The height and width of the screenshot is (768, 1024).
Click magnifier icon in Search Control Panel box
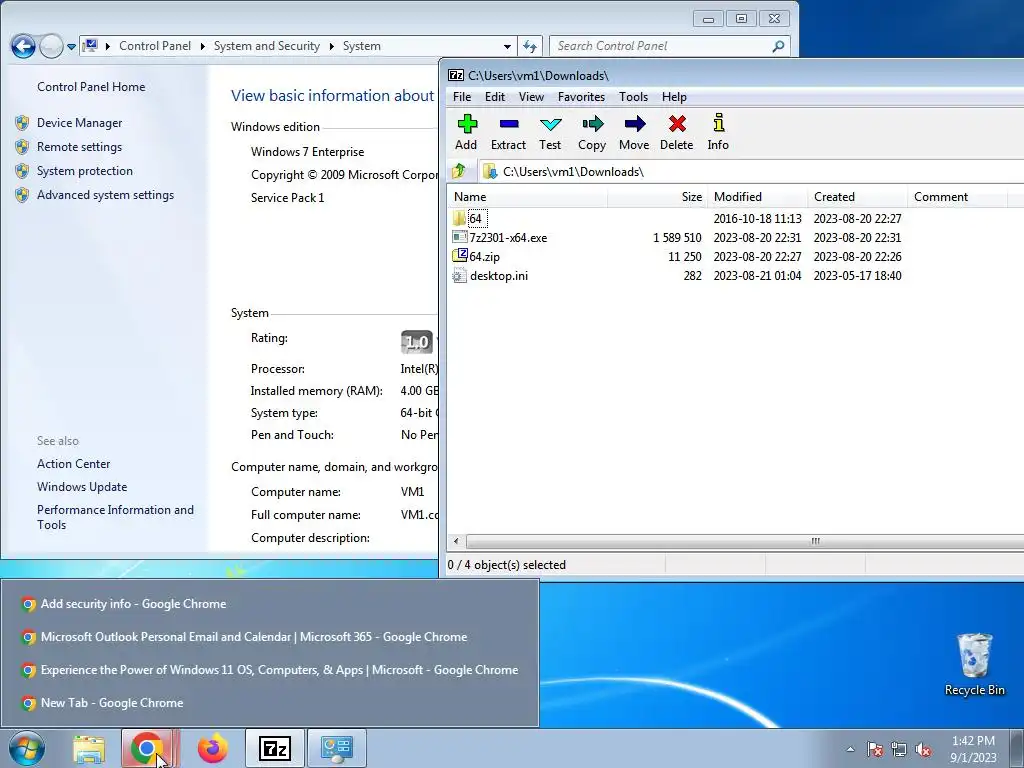pyautogui.click(x=778, y=46)
